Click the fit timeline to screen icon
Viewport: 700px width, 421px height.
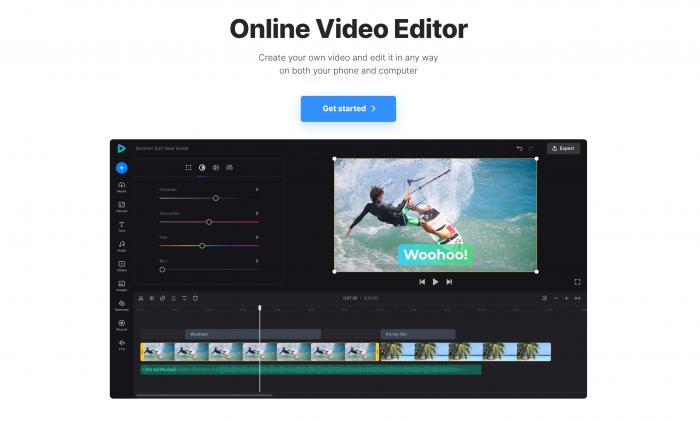(x=578, y=298)
